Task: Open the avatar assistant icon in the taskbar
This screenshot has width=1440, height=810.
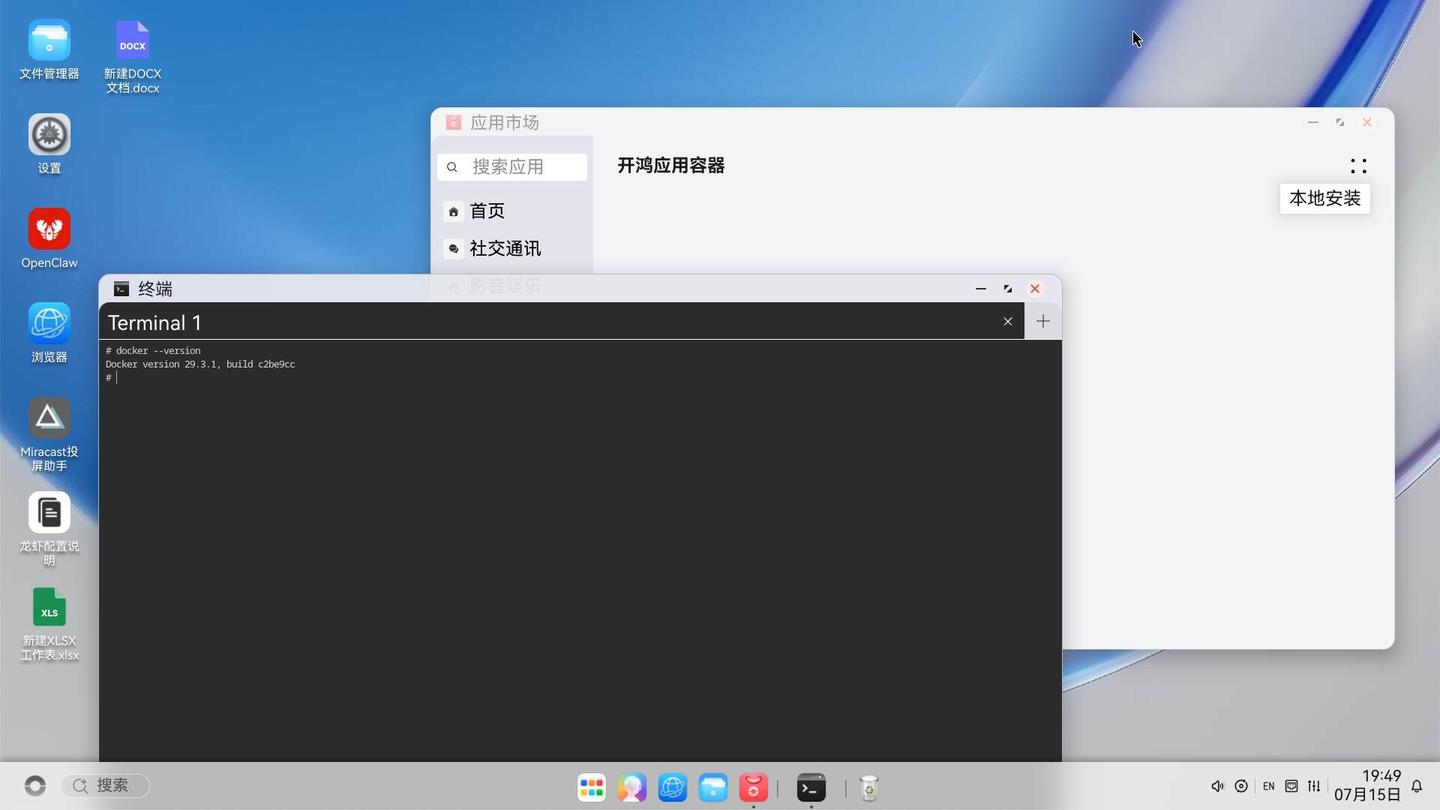Action: (x=632, y=788)
